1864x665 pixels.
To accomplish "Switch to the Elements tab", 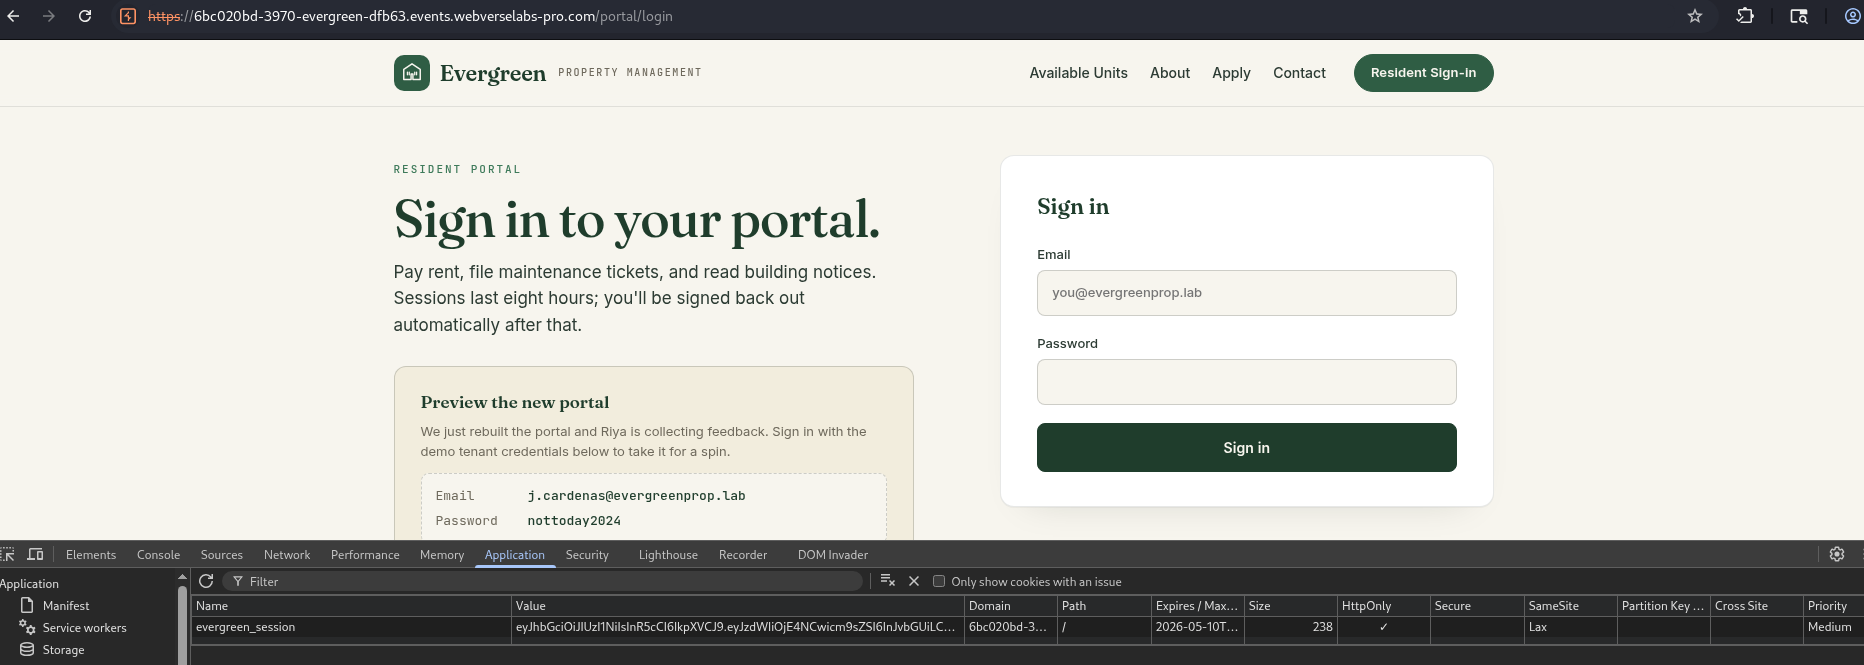I will point(91,555).
